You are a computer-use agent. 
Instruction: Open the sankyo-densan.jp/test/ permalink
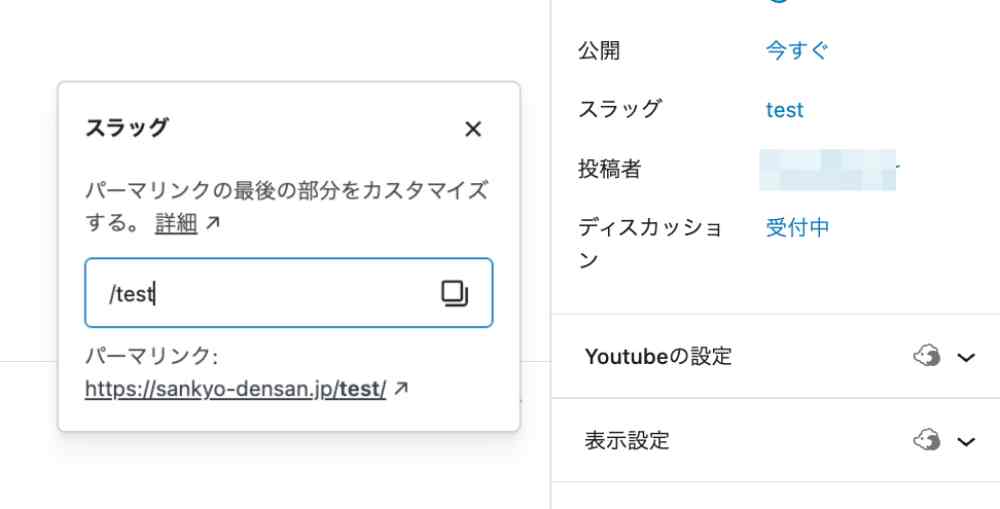[235, 389]
